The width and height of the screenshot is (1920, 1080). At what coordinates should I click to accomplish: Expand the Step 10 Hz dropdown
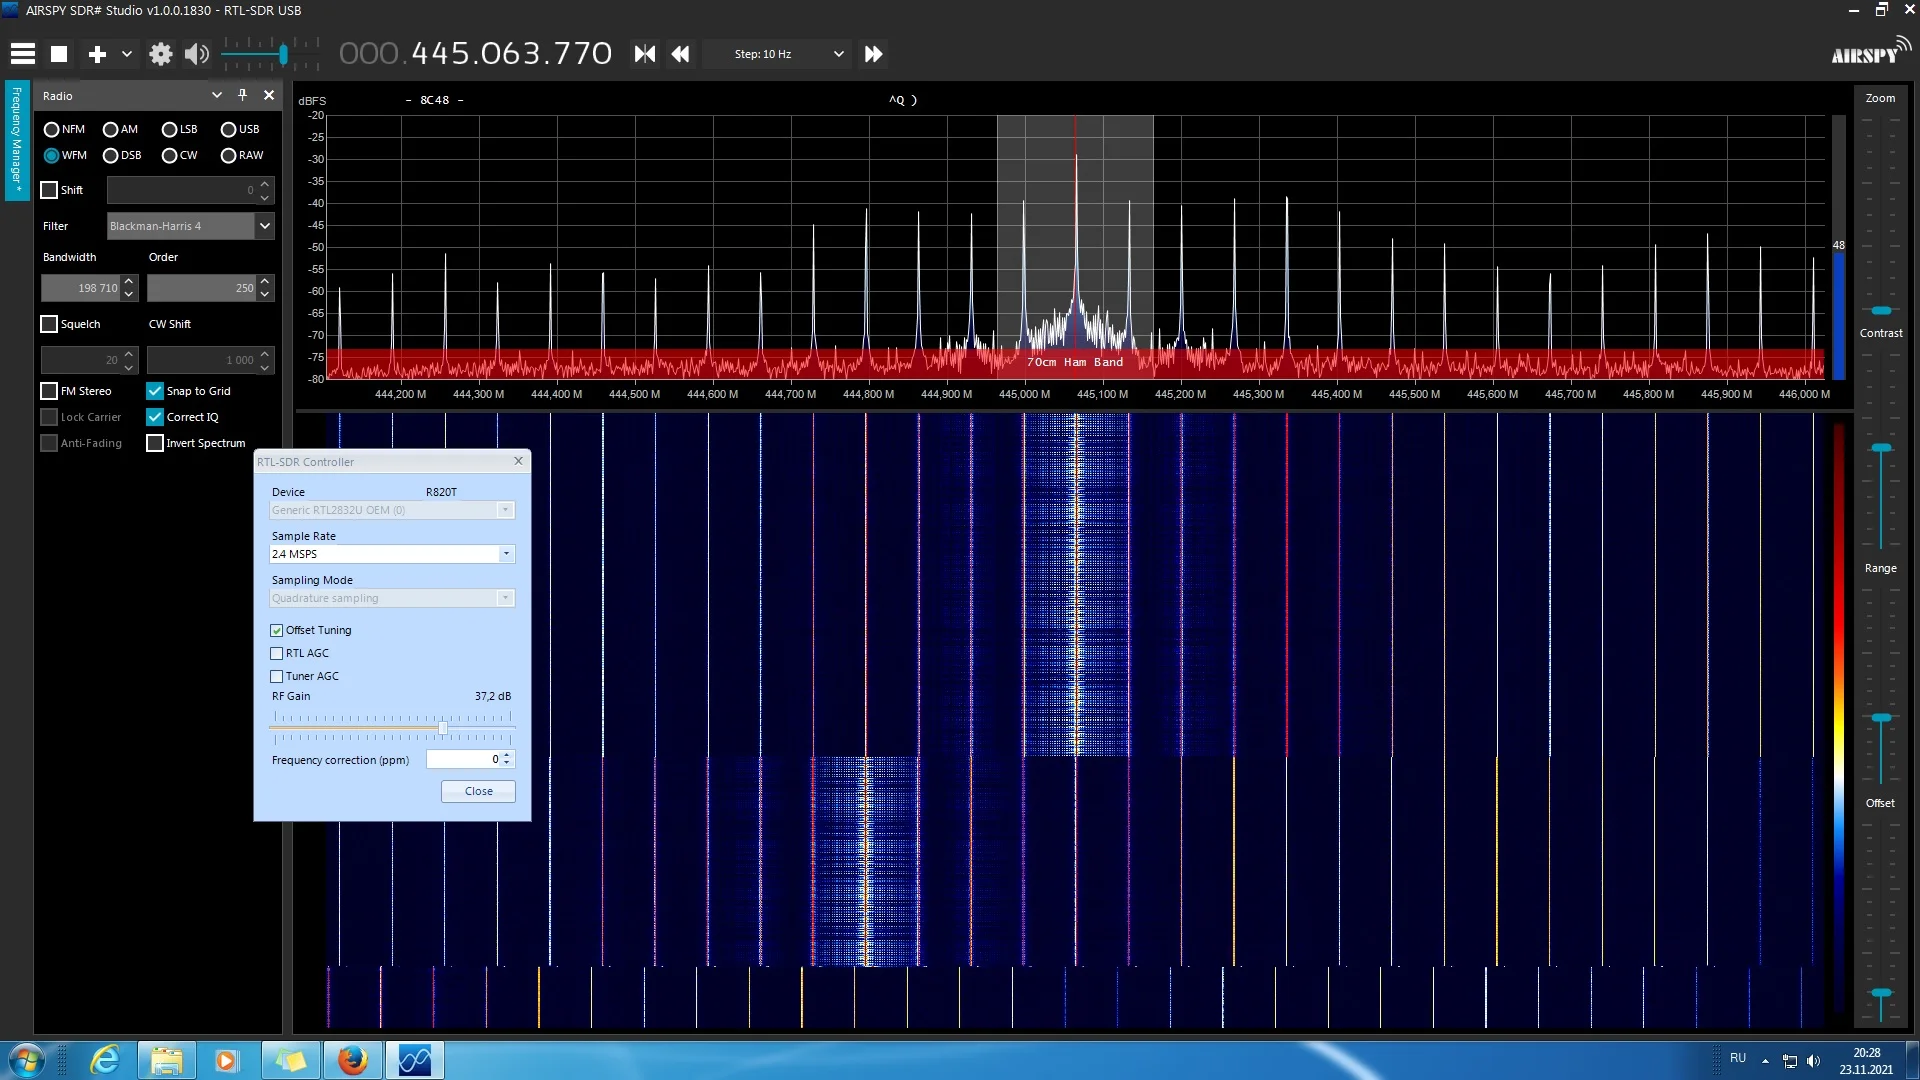pyautogui.click(x=838, y=54)
